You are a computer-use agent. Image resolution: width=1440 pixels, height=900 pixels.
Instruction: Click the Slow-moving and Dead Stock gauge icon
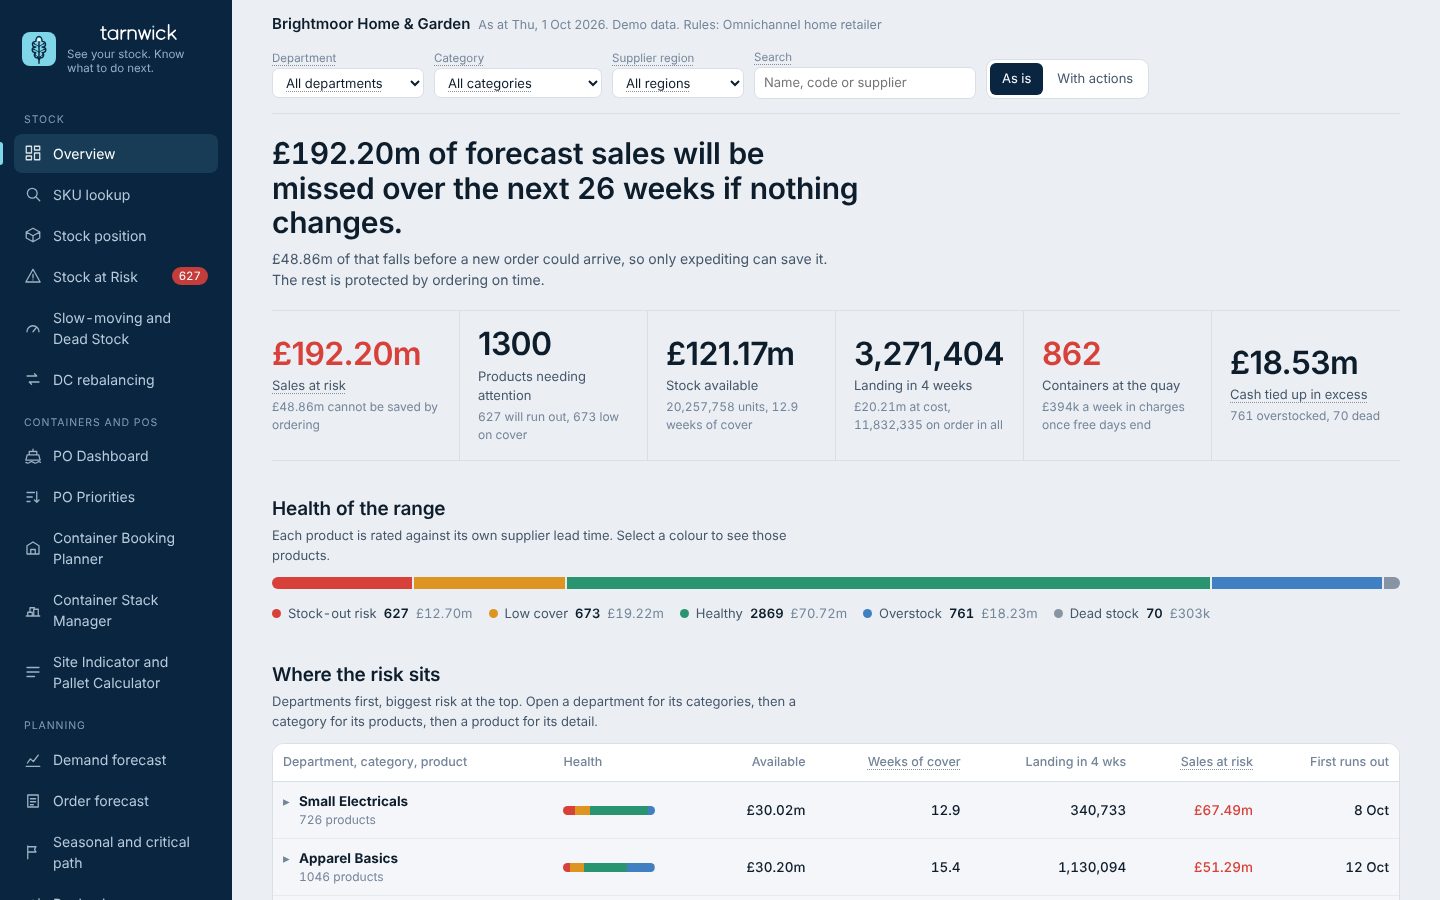click(x=33, y=328)
